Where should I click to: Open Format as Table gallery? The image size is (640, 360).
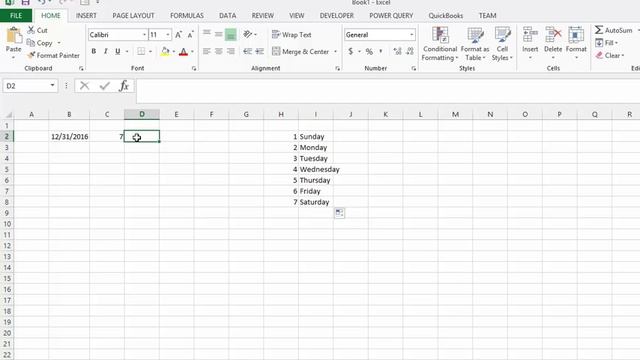(x=475, y=44)
